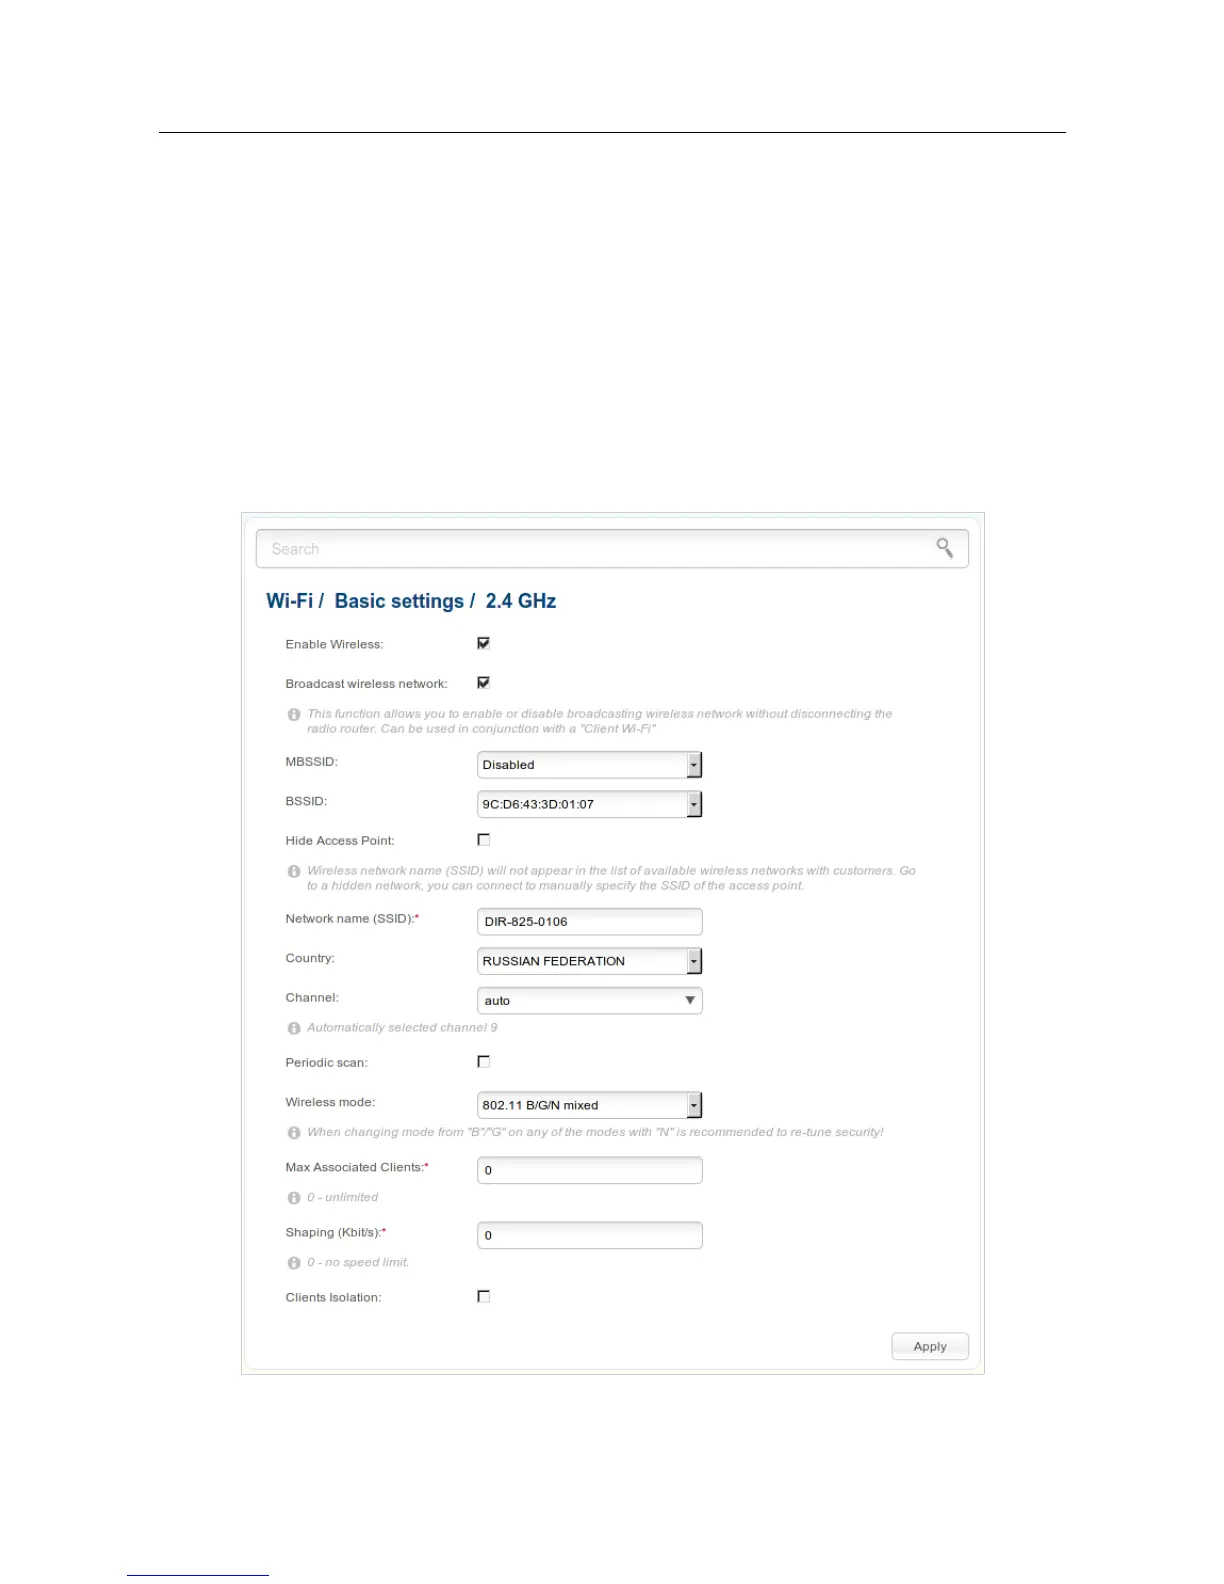
Task: Click the 'Automatically selected channel 9' text
Action: pos(402,1028)
